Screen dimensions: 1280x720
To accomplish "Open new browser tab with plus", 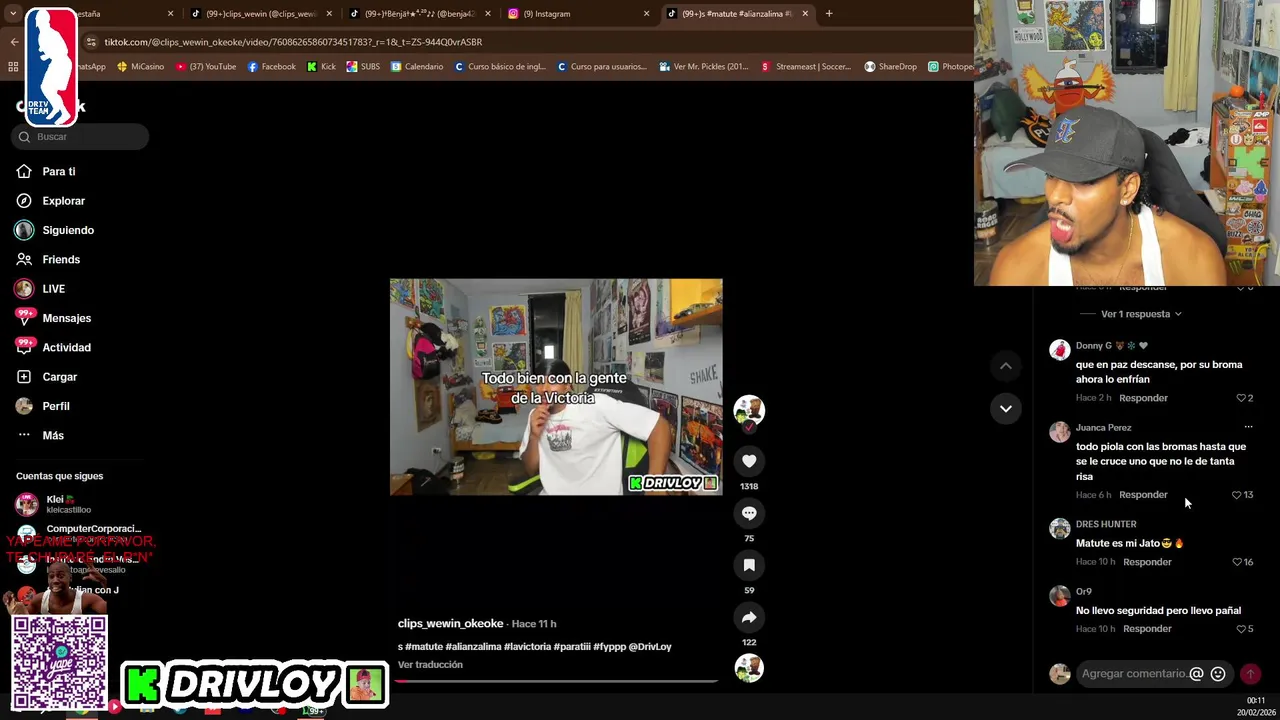I will click(829, 14).
